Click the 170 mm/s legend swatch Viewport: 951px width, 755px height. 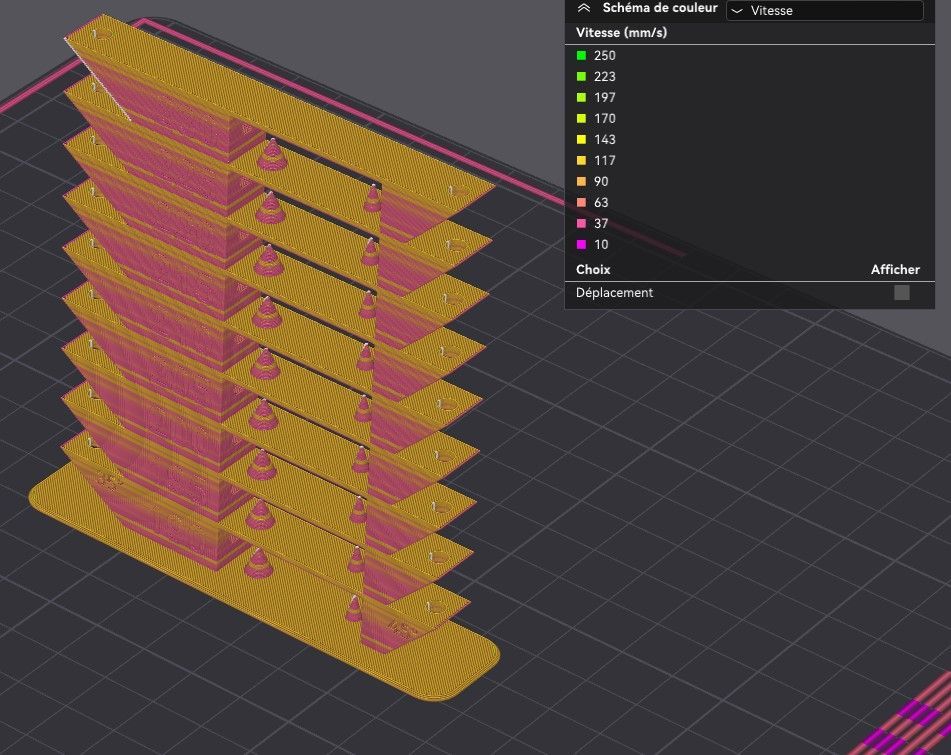[x=581, y=118]
